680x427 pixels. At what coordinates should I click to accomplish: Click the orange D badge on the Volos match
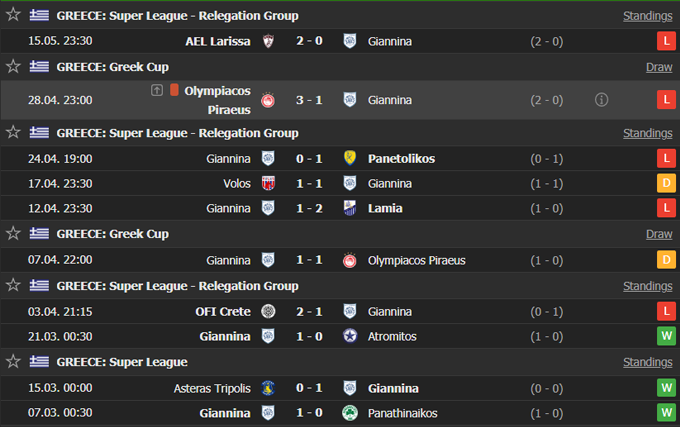[x=665, y=183]
